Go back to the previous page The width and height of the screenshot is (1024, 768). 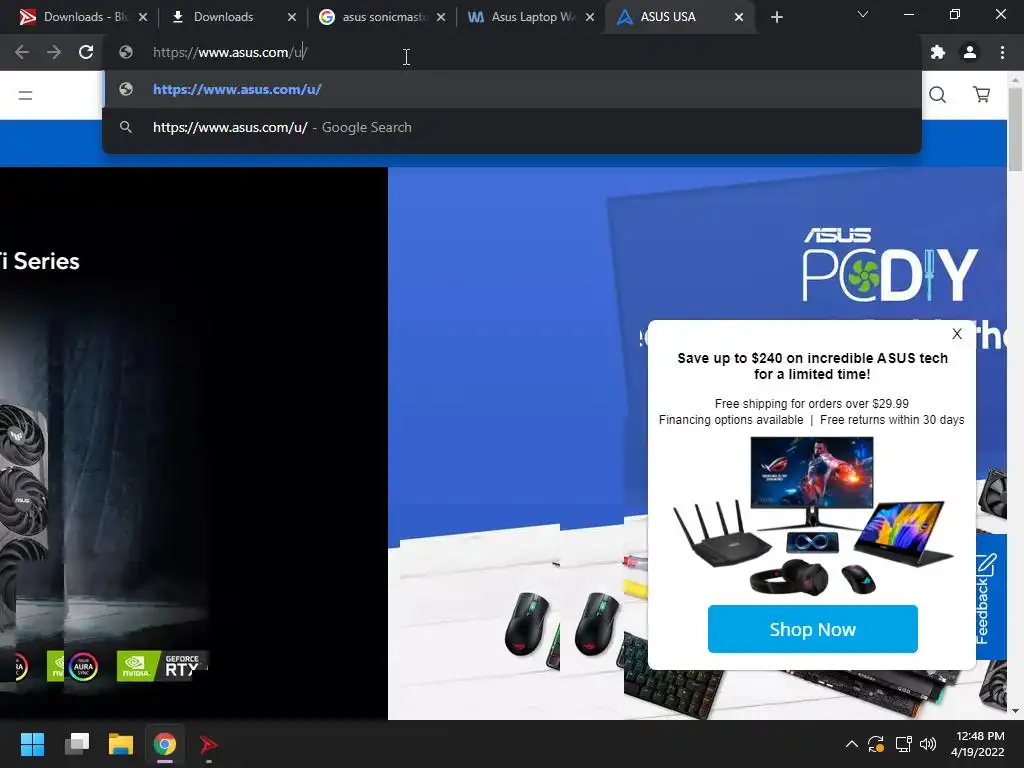pyautogui.click(x=22, y=52)
